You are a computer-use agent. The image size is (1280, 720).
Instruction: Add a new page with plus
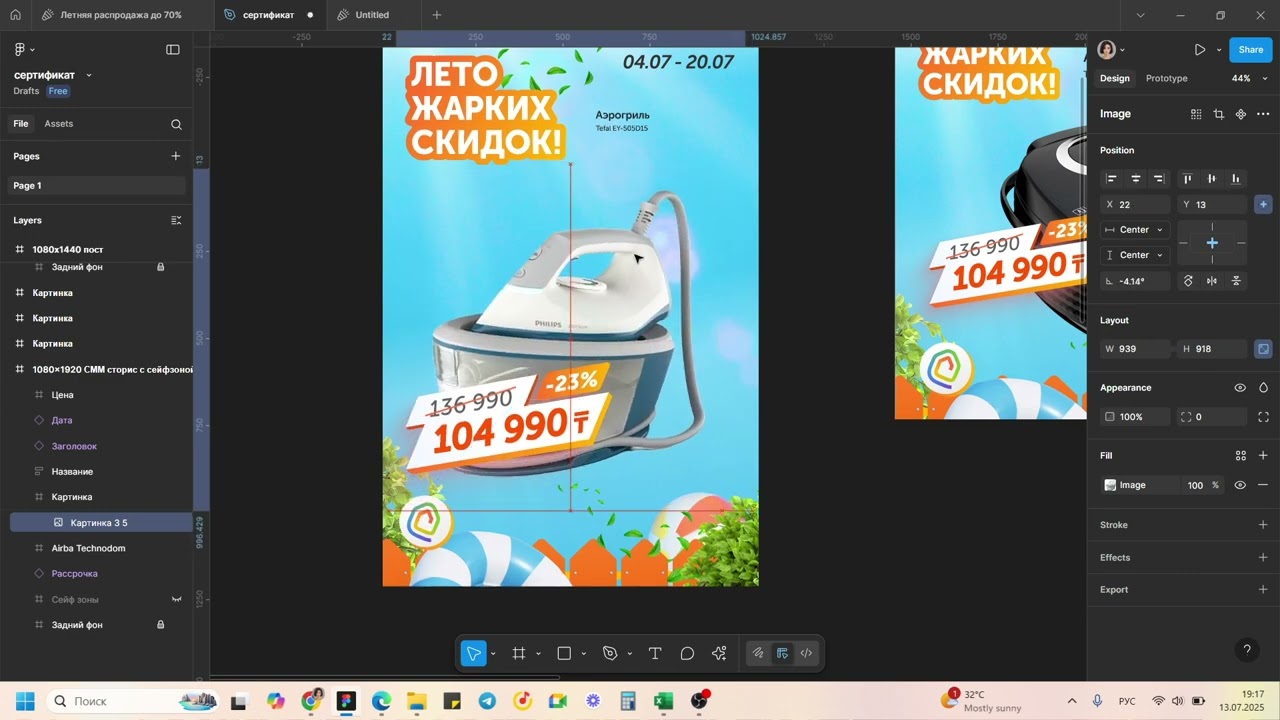(176, 156)
